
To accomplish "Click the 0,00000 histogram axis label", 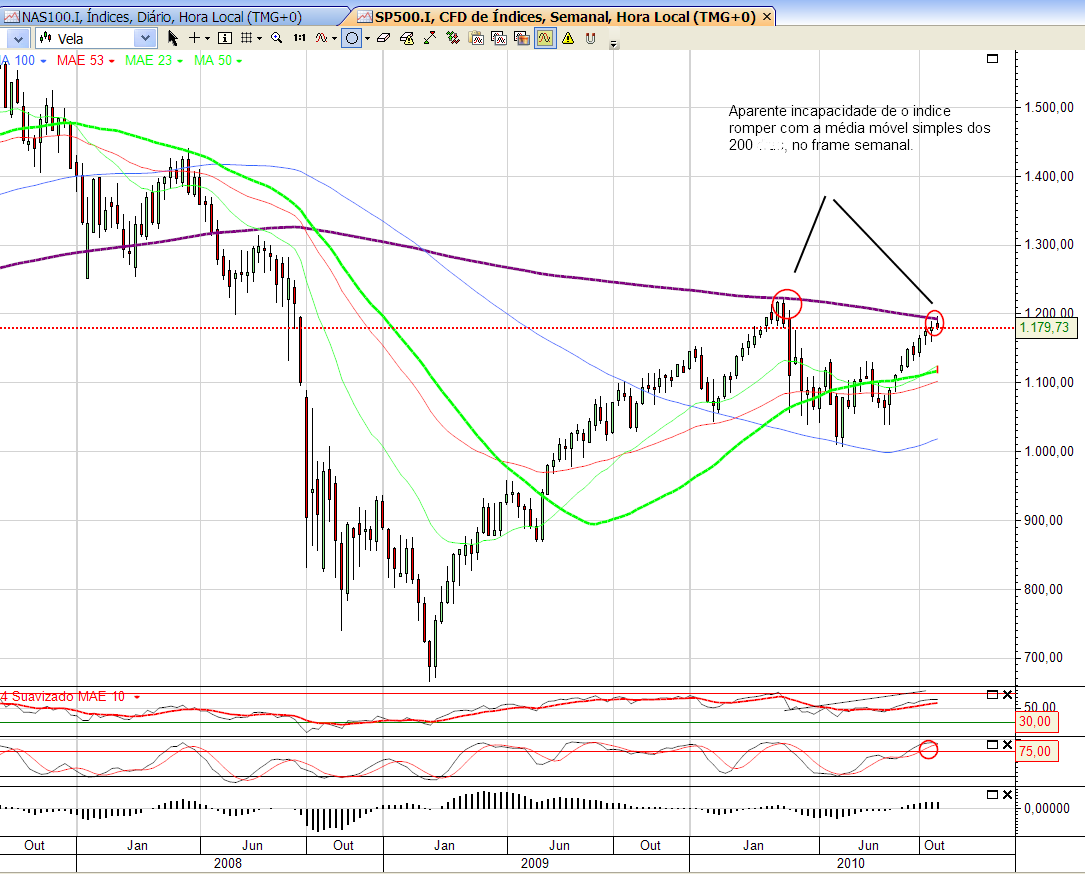I will click(1047, 808).
